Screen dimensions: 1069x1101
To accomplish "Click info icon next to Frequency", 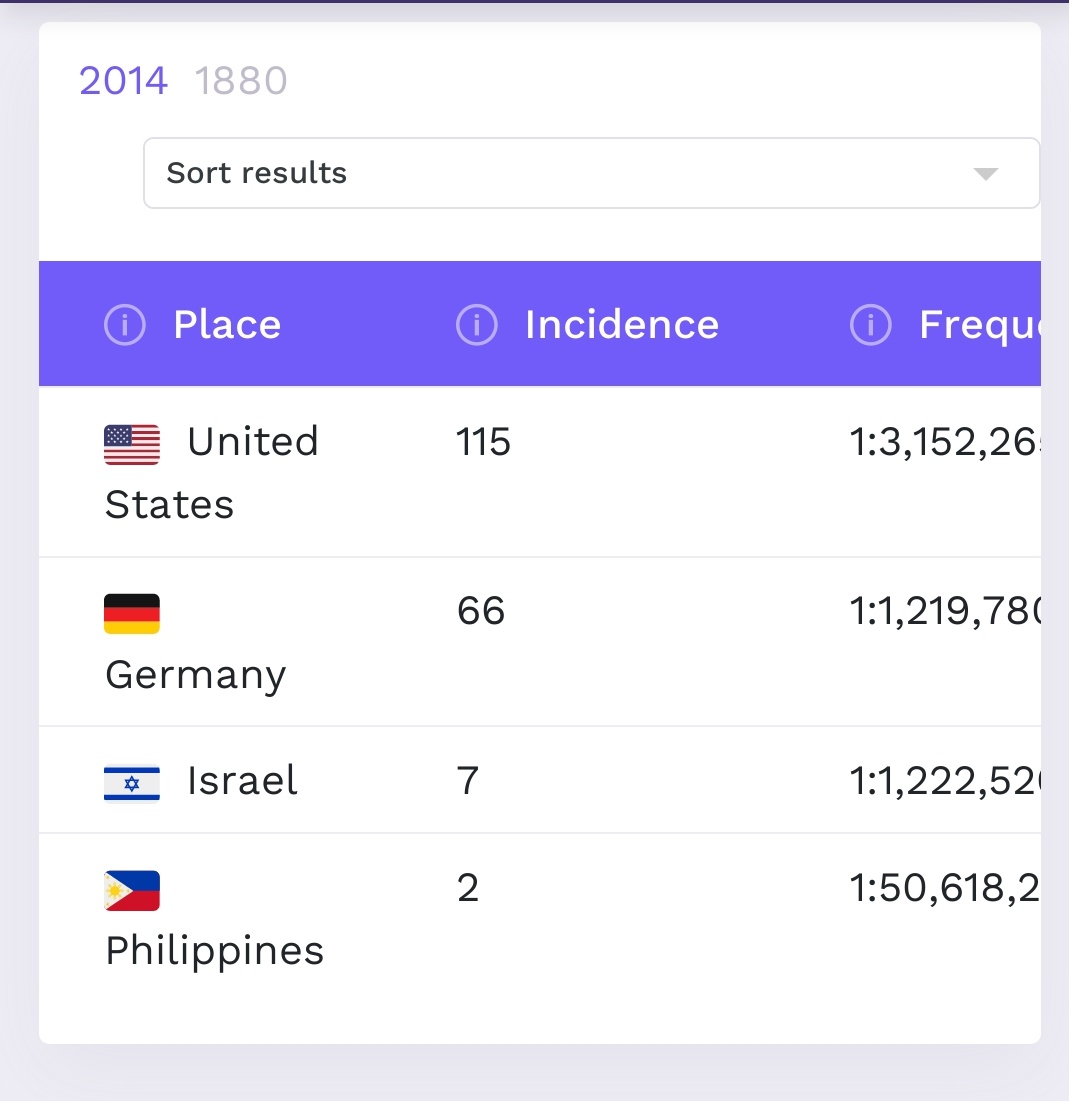I will [871, 324].
